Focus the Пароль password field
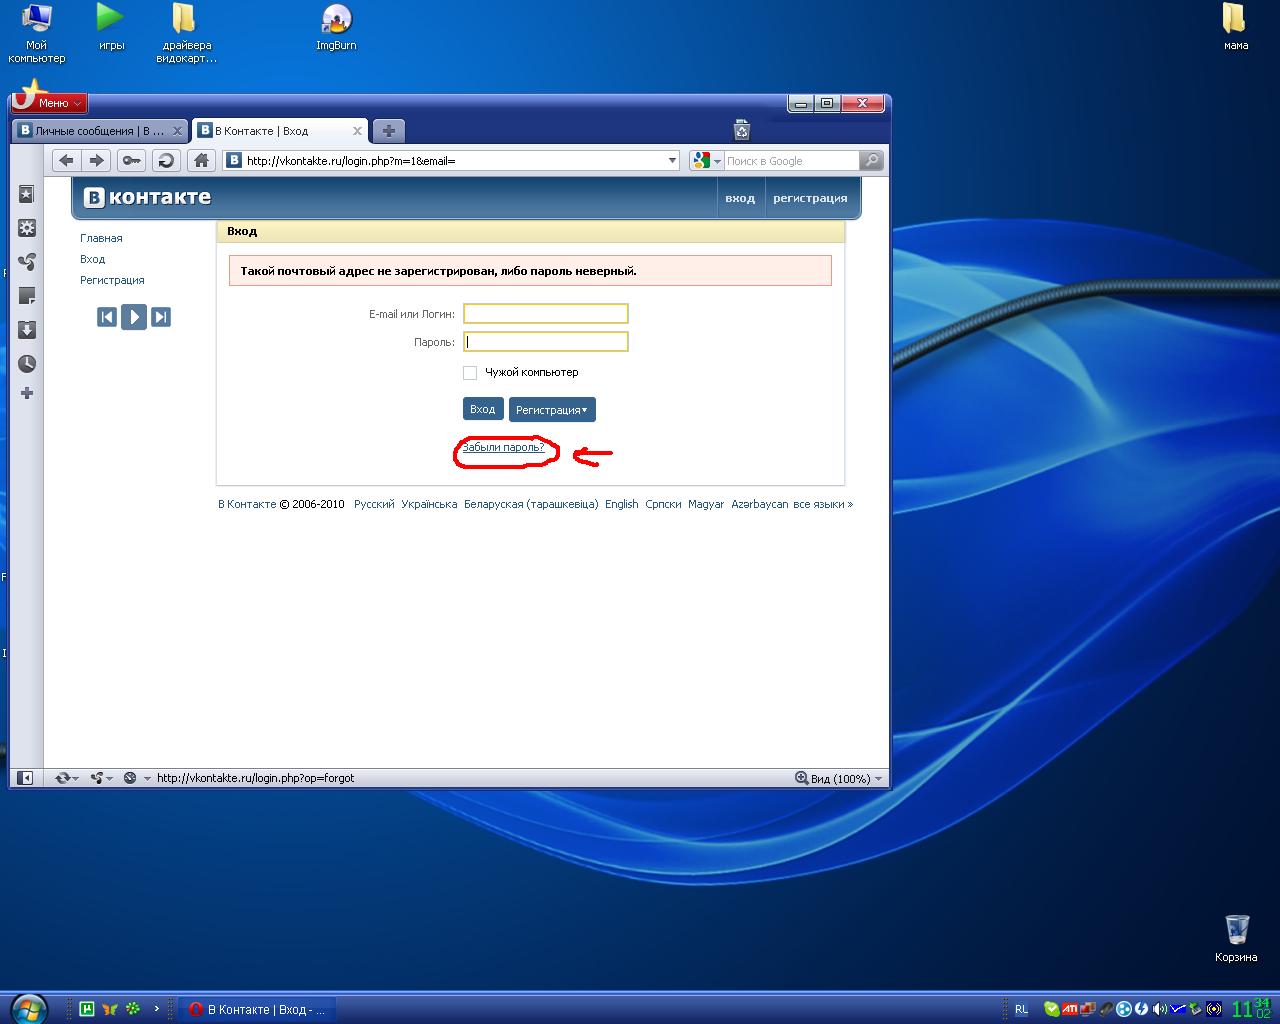Screen dimensions: 1280x1024 [546, 342]
